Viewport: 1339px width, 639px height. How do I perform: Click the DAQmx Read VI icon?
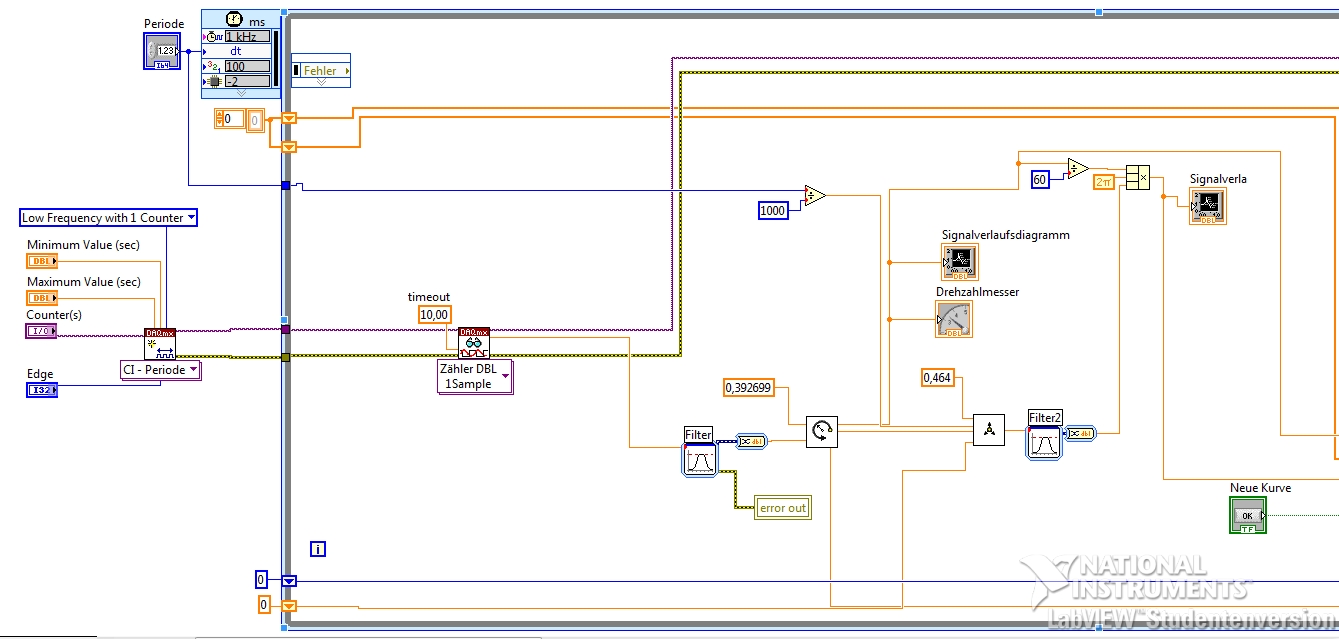pyautogui.click(x=474, y=343)
